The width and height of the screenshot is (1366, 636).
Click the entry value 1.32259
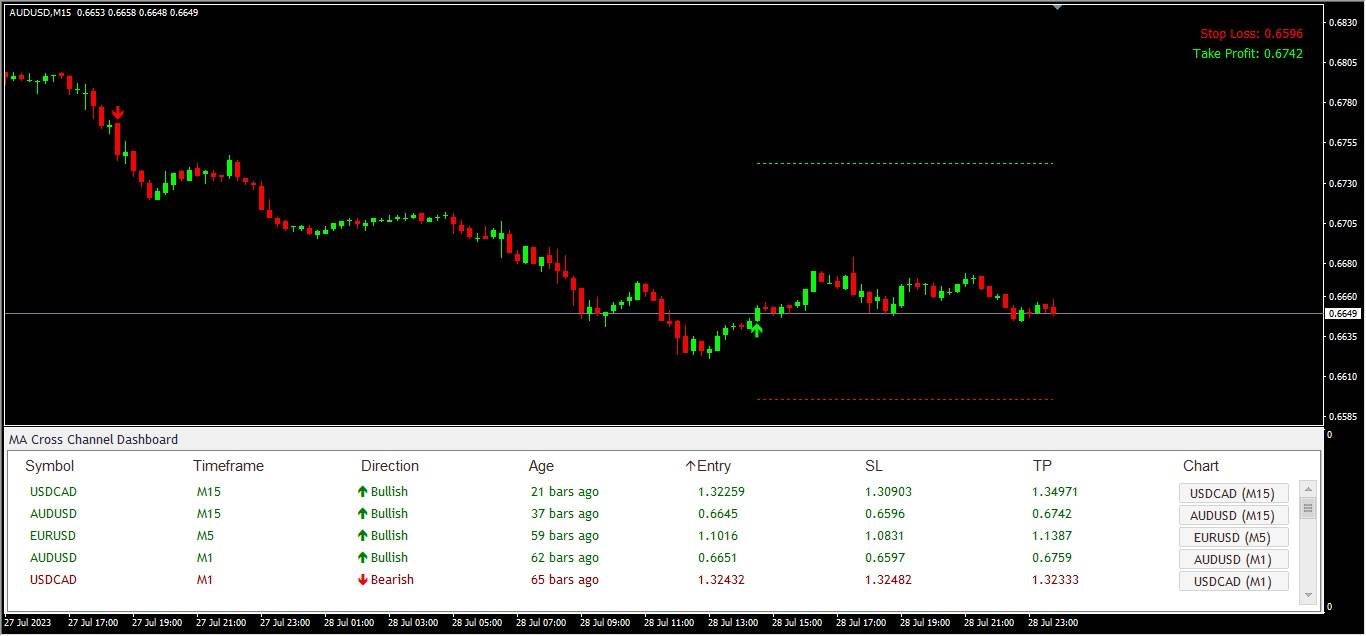[721, 491]
